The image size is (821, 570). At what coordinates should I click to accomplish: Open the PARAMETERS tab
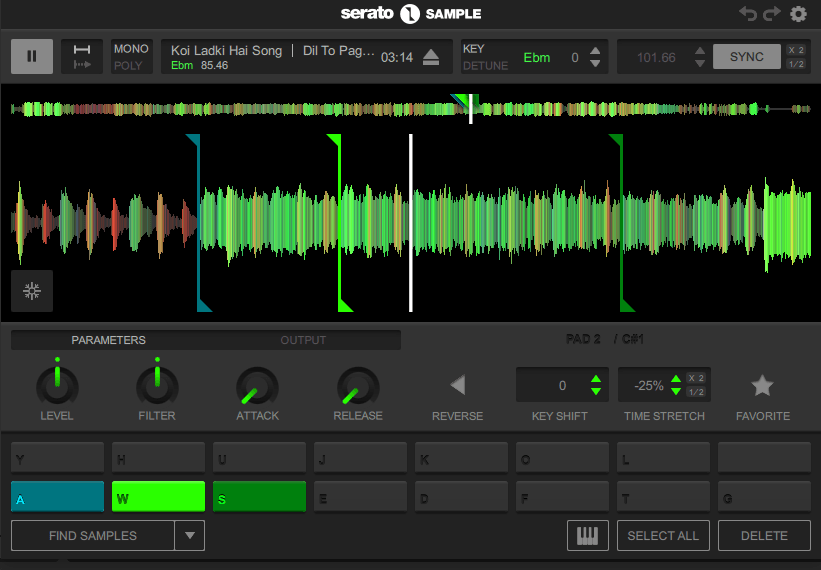tap(108, 340)
